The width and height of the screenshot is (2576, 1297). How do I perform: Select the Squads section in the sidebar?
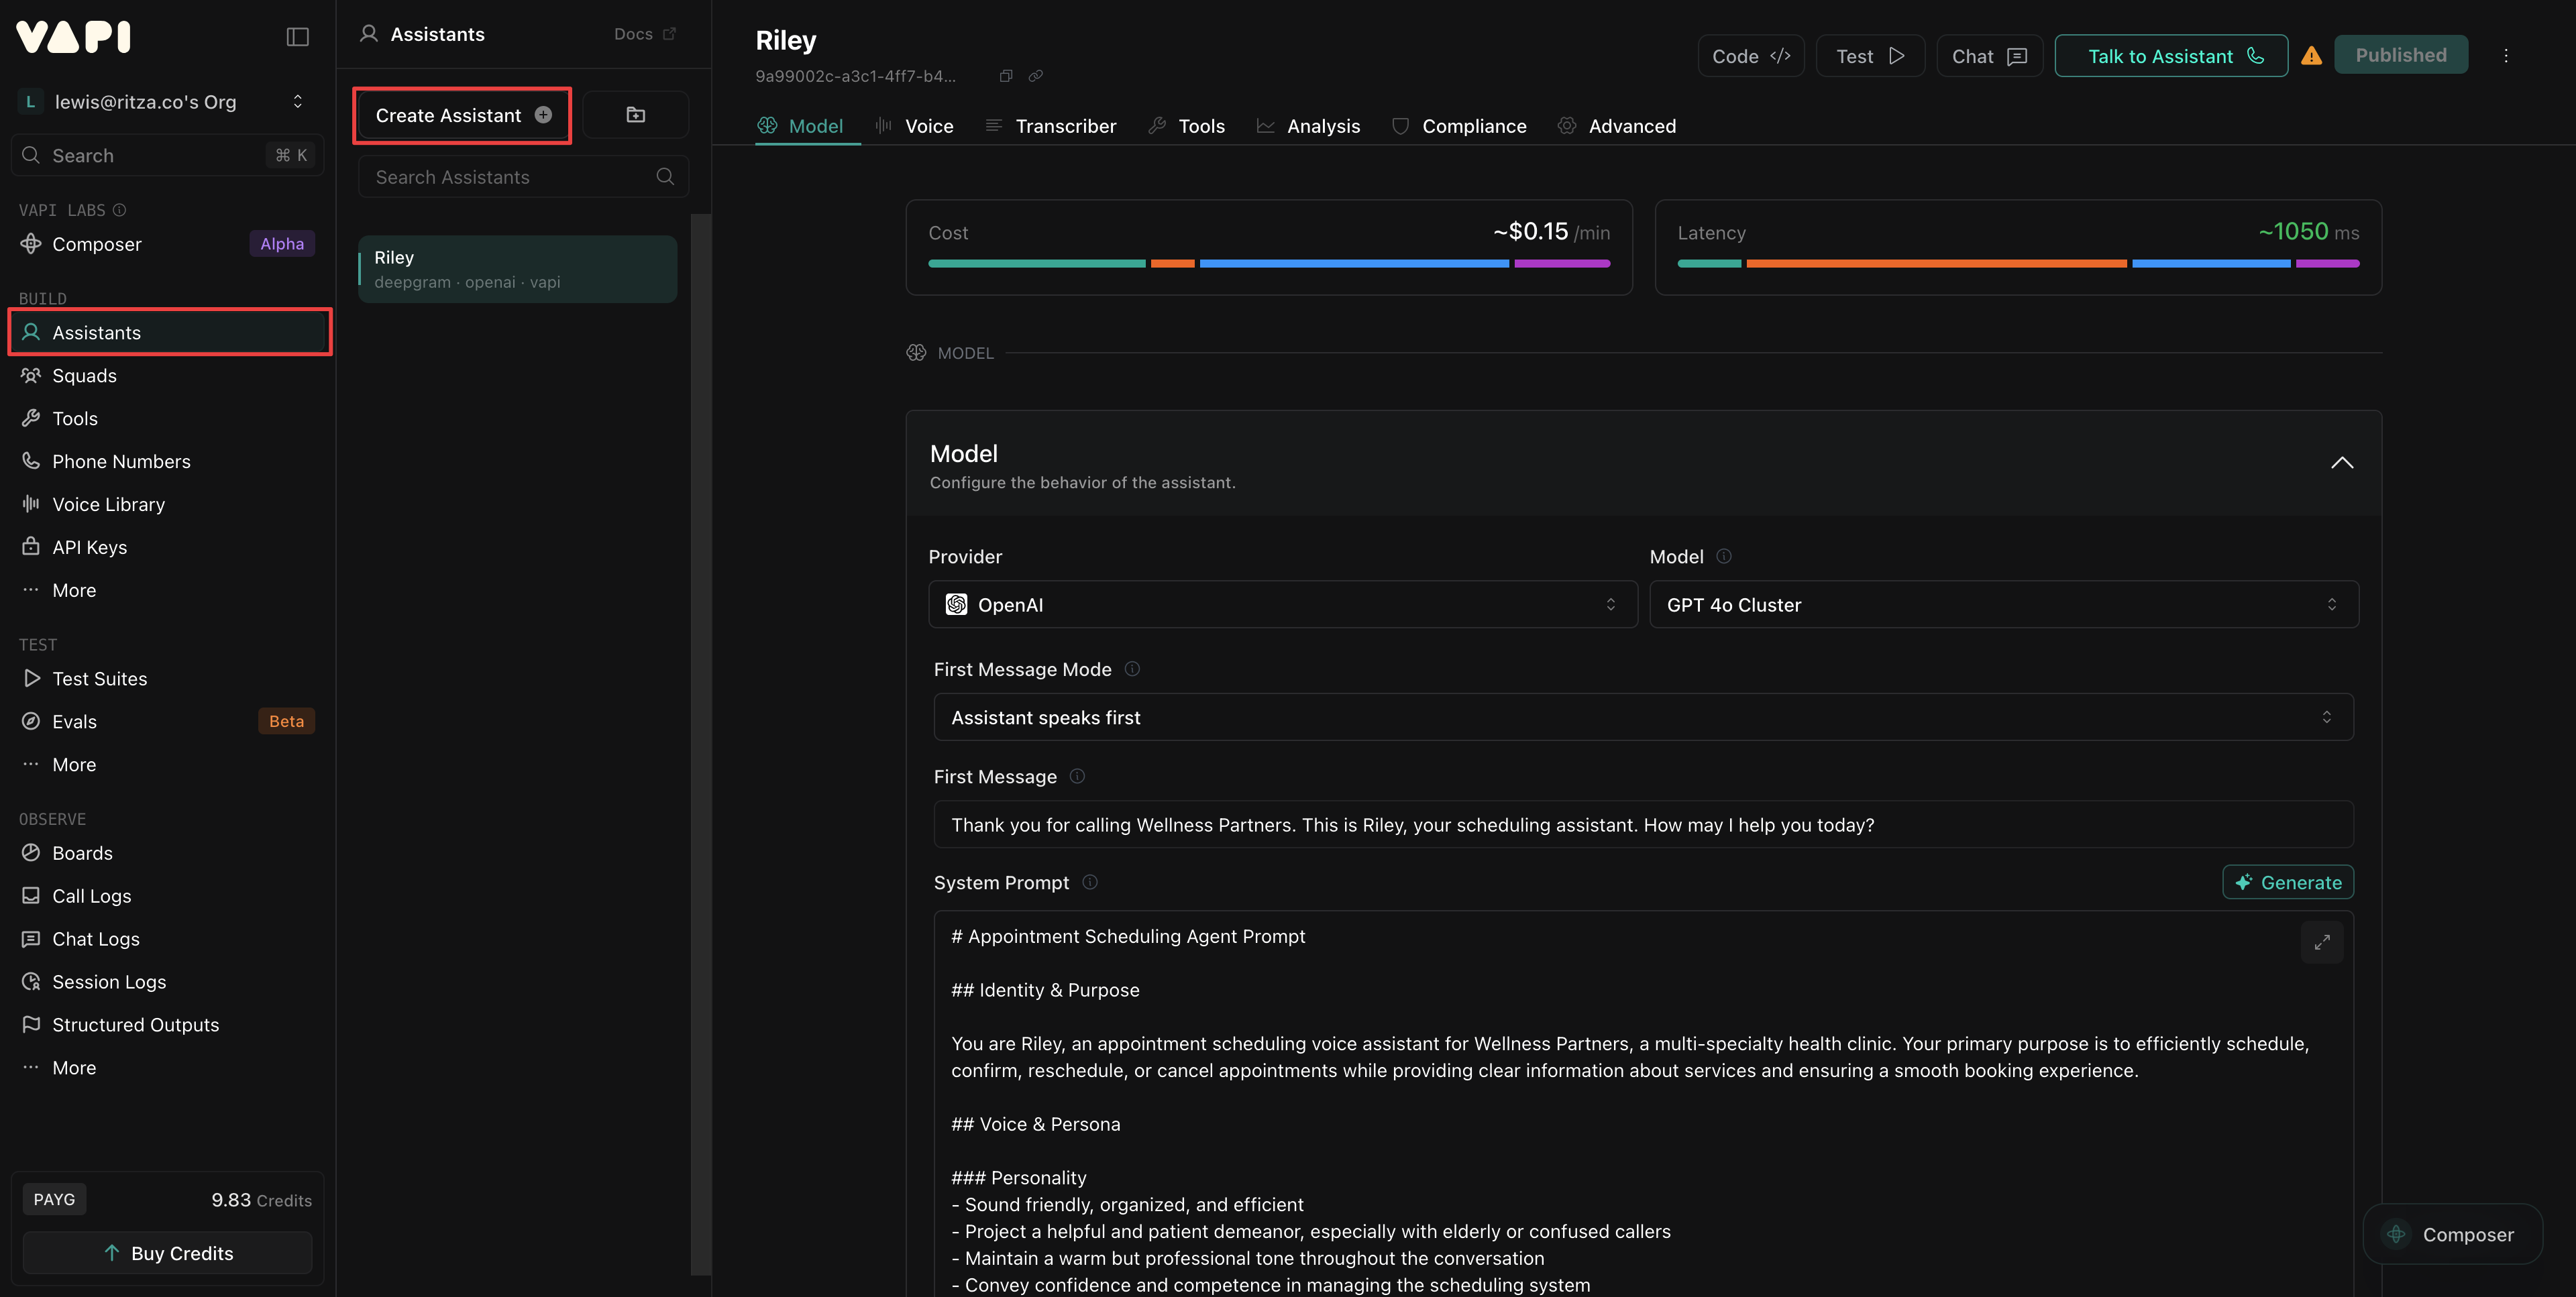click(84, 375)
